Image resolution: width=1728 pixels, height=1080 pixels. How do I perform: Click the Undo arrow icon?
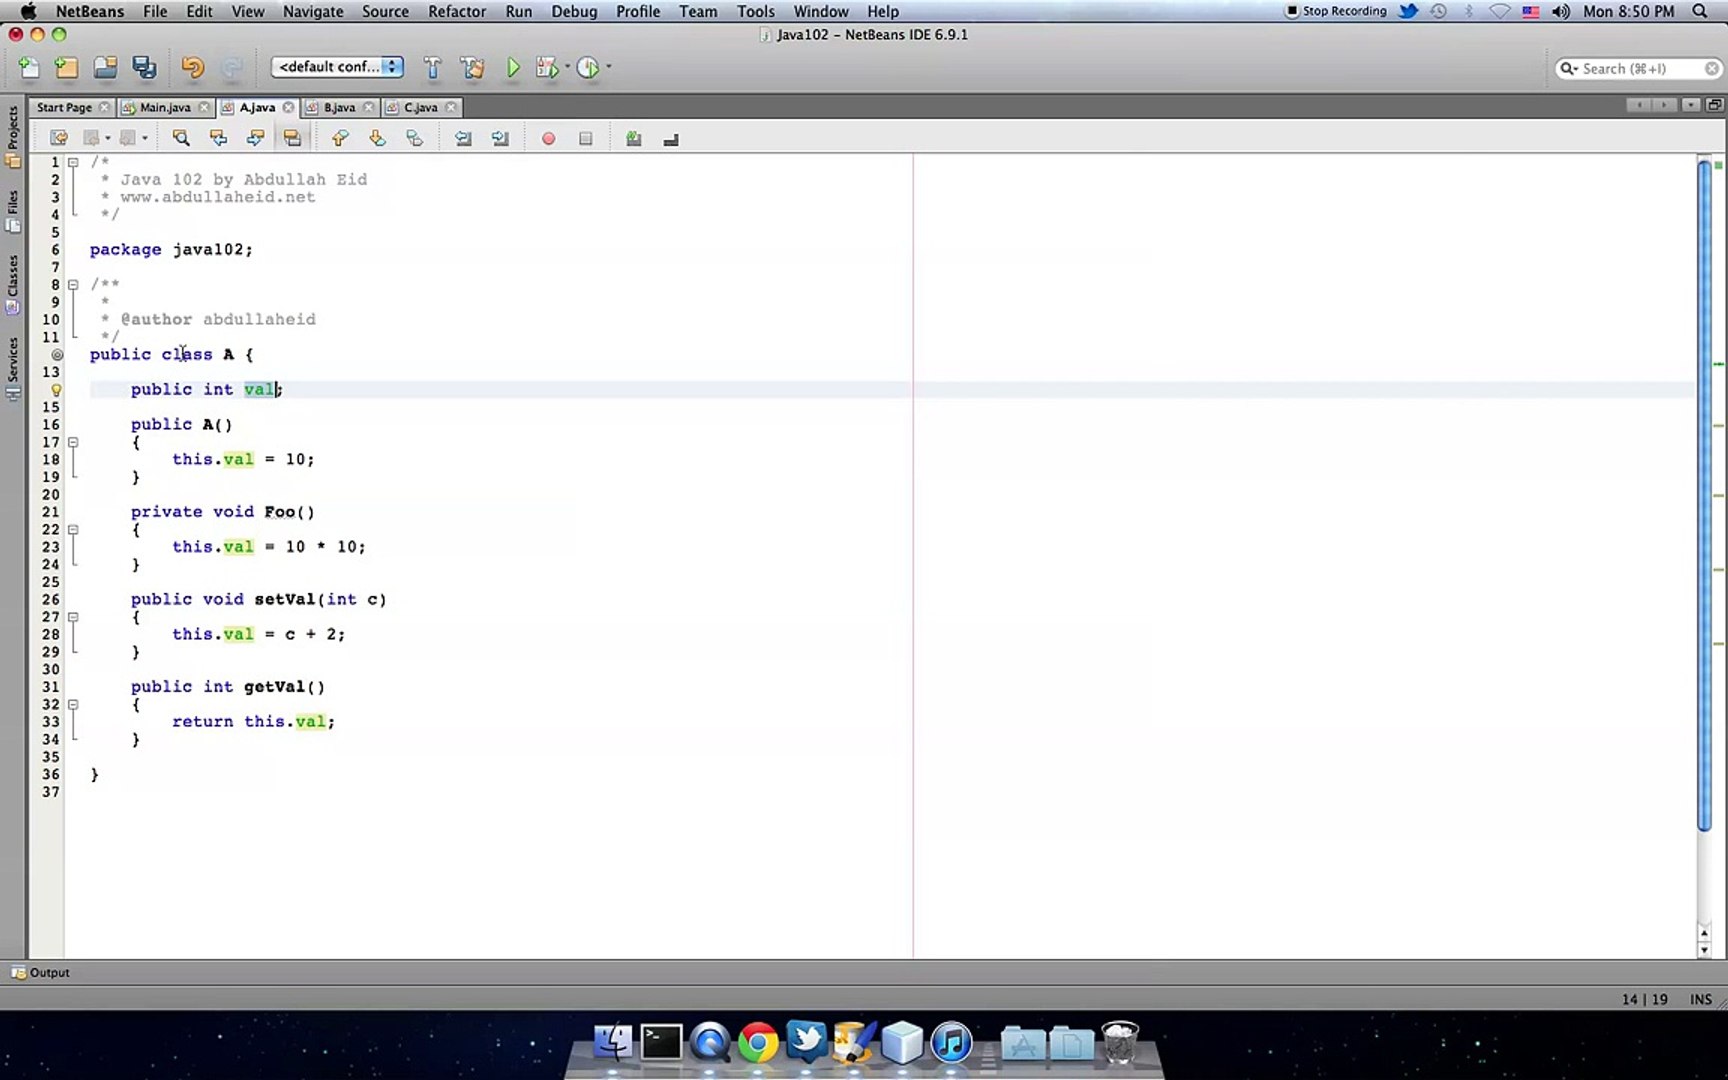pyautogui.click(x=193, y=68)
